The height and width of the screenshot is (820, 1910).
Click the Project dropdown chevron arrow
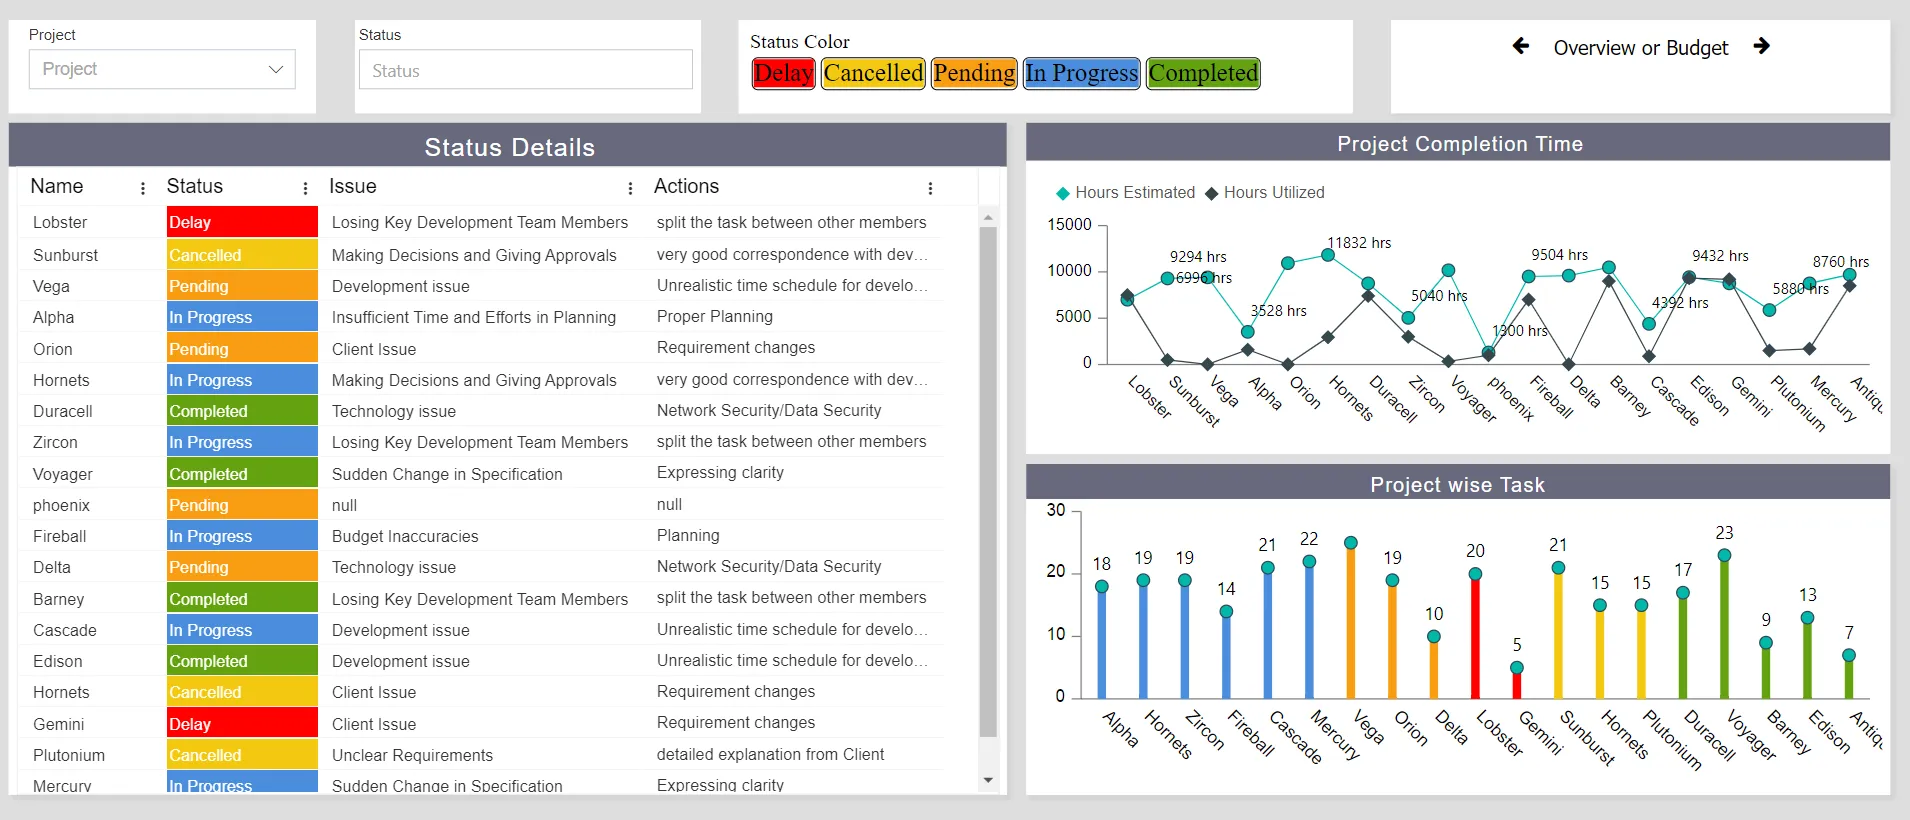(276, 69)
